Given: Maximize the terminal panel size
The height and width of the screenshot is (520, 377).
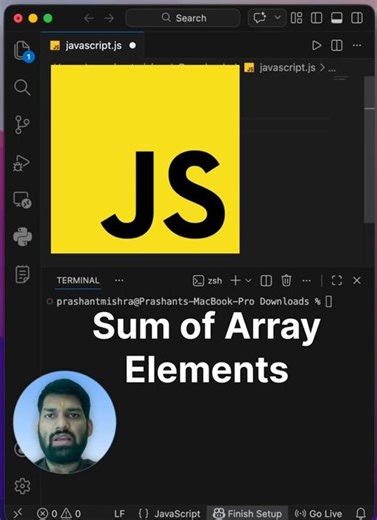Looking at the screenshot, I should [337, 281].
